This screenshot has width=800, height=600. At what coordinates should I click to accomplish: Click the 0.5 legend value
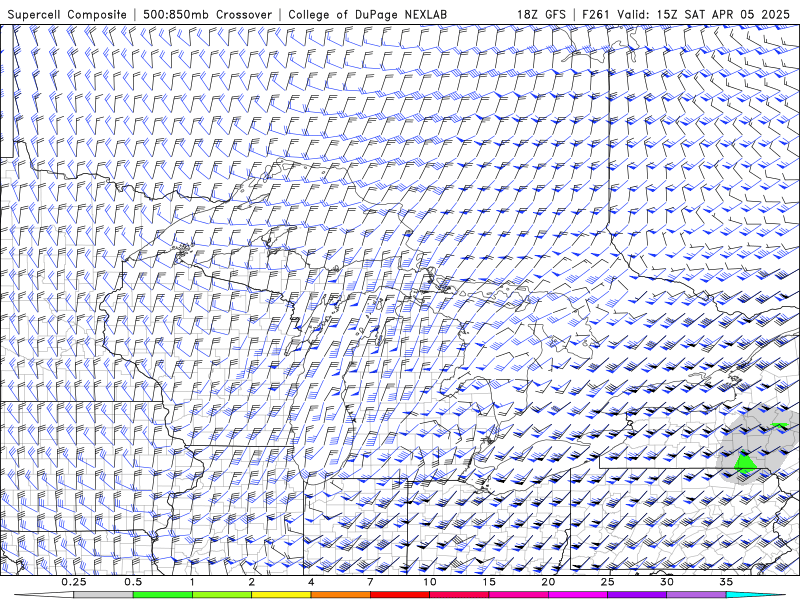point(133,582)
